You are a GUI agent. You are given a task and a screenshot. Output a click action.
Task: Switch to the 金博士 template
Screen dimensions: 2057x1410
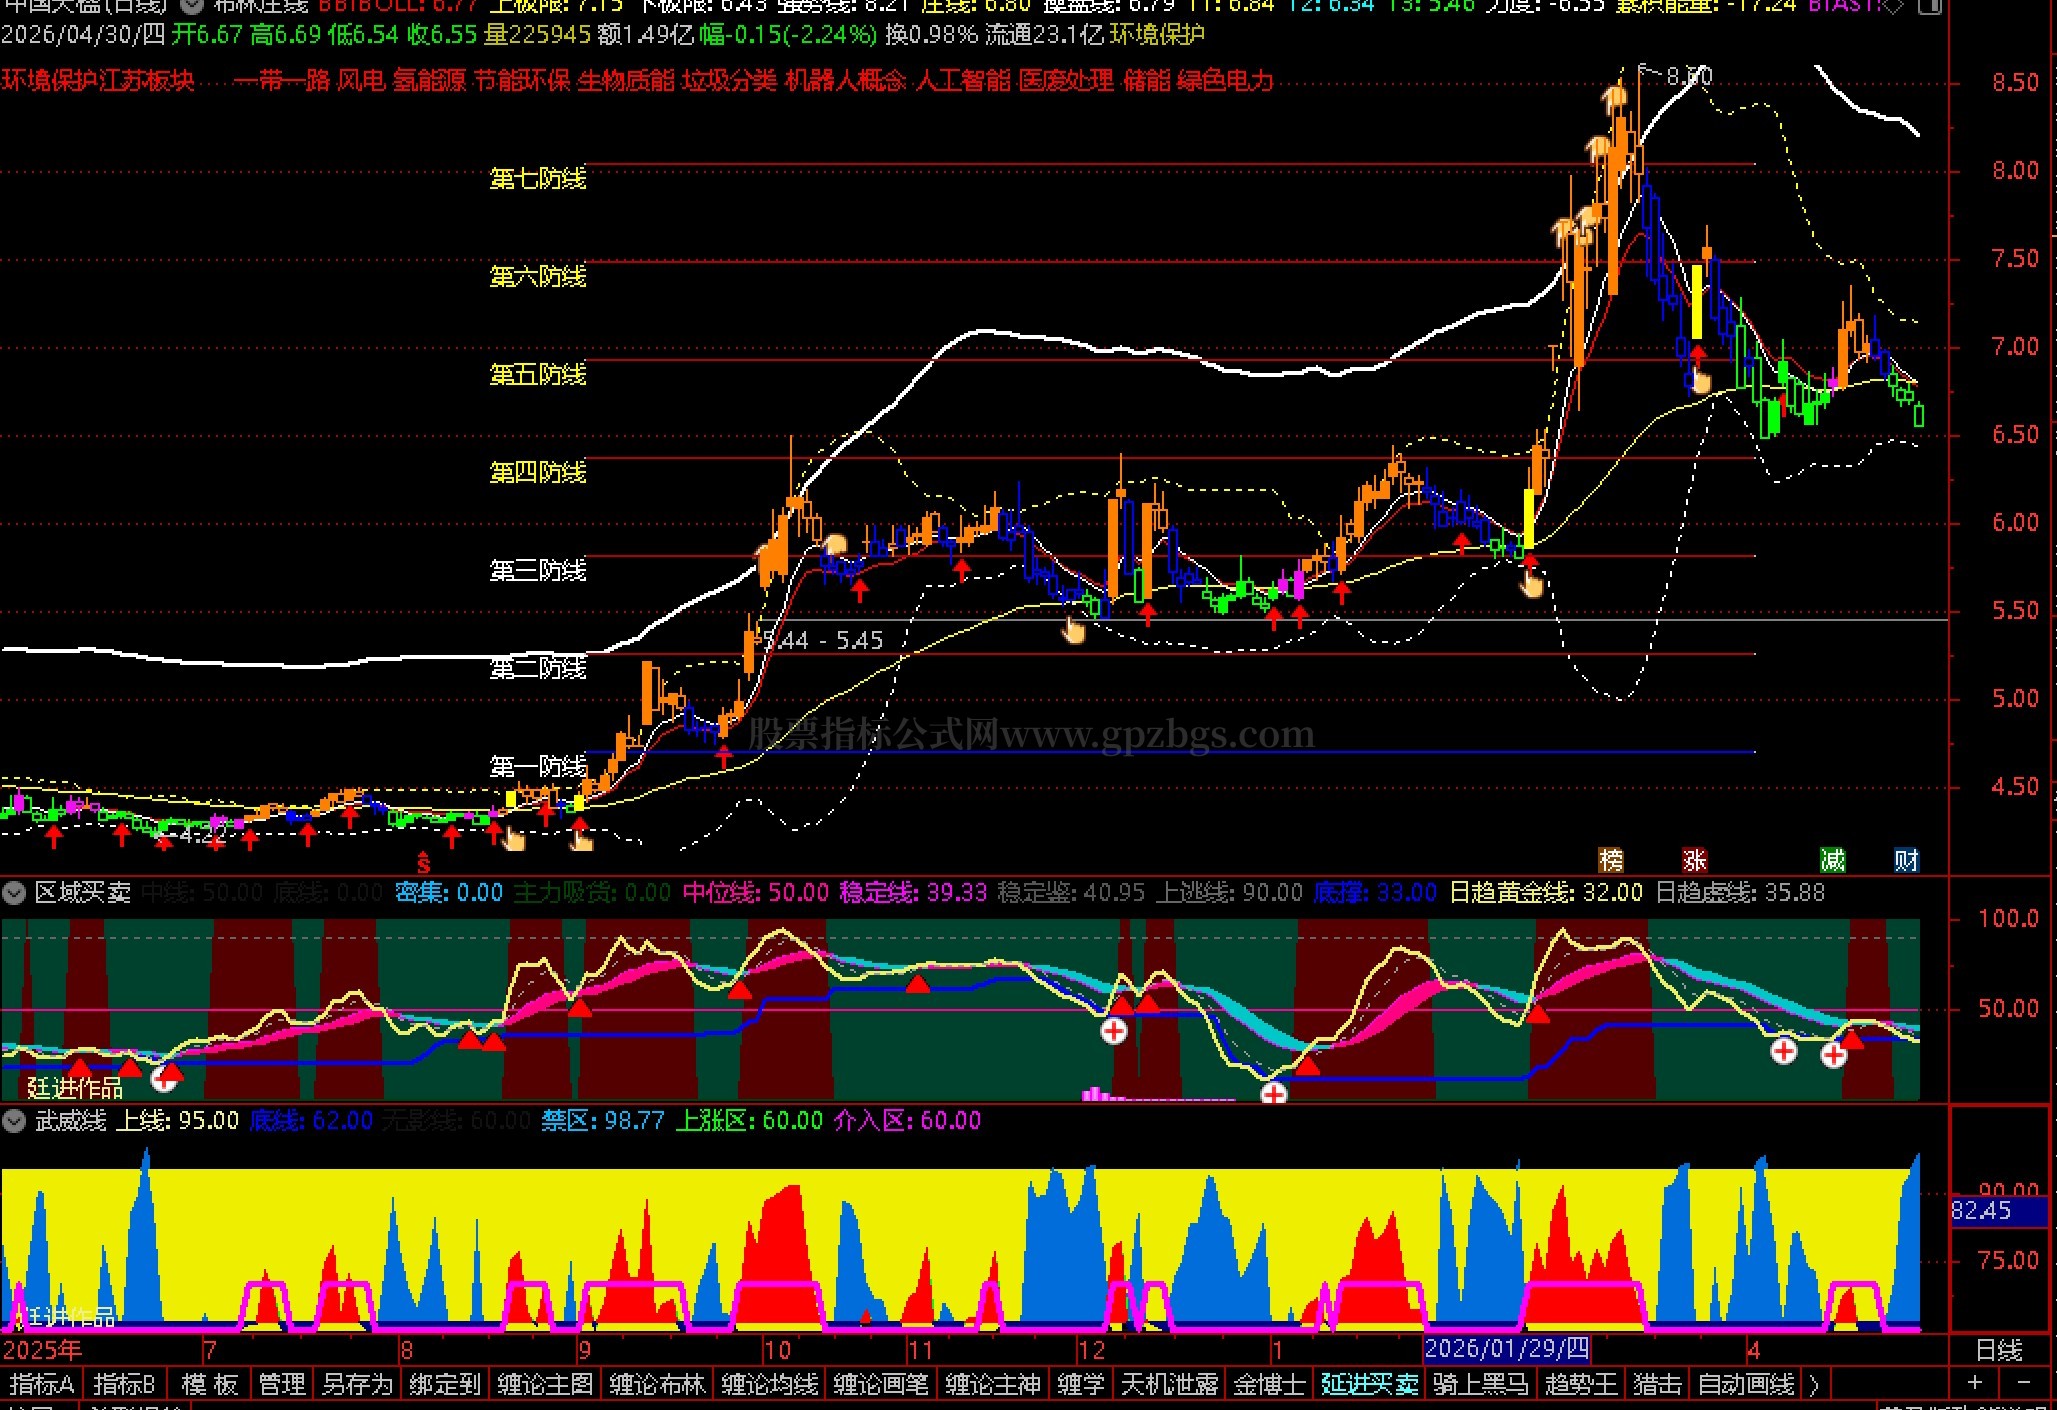tap(1269, 1384)
